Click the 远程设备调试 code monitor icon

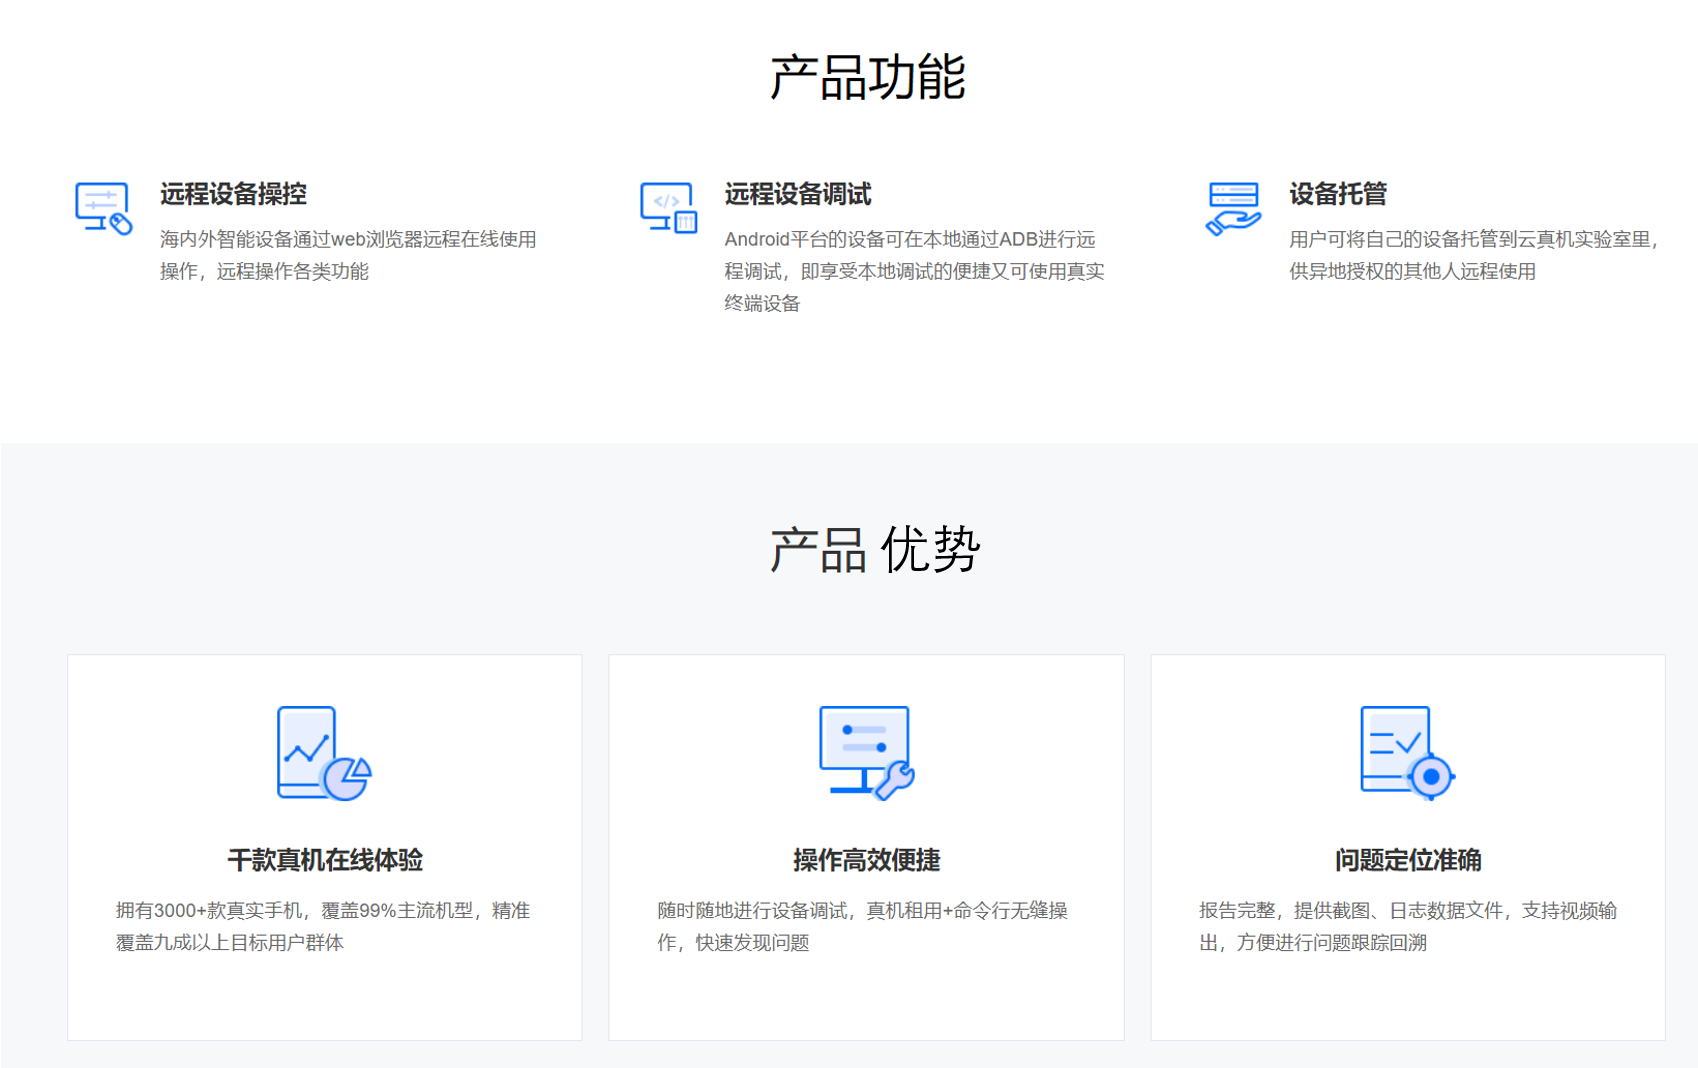pos(669,208)
